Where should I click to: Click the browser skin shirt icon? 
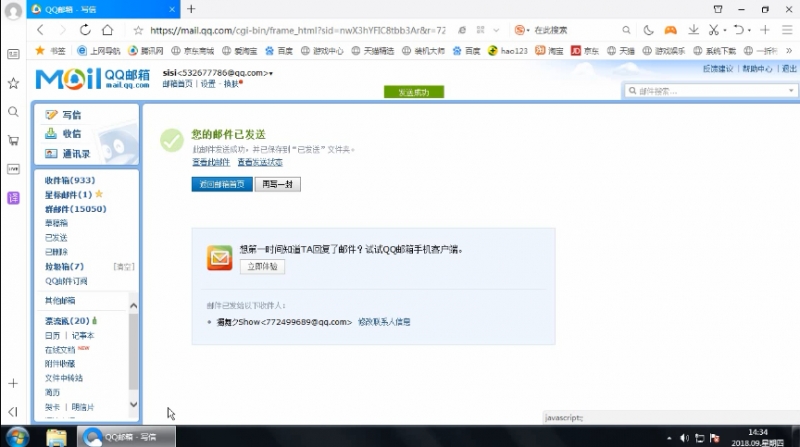point(718,9)
